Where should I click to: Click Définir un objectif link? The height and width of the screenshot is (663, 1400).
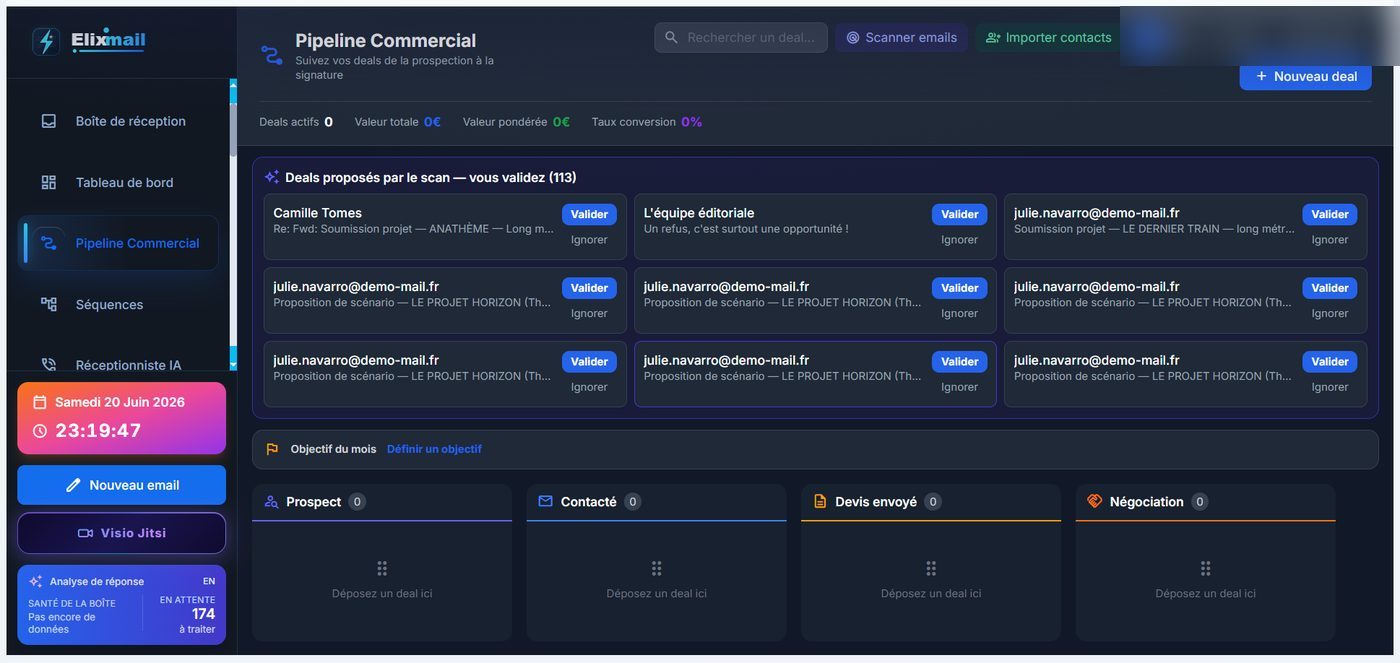(x=434, y=449)
